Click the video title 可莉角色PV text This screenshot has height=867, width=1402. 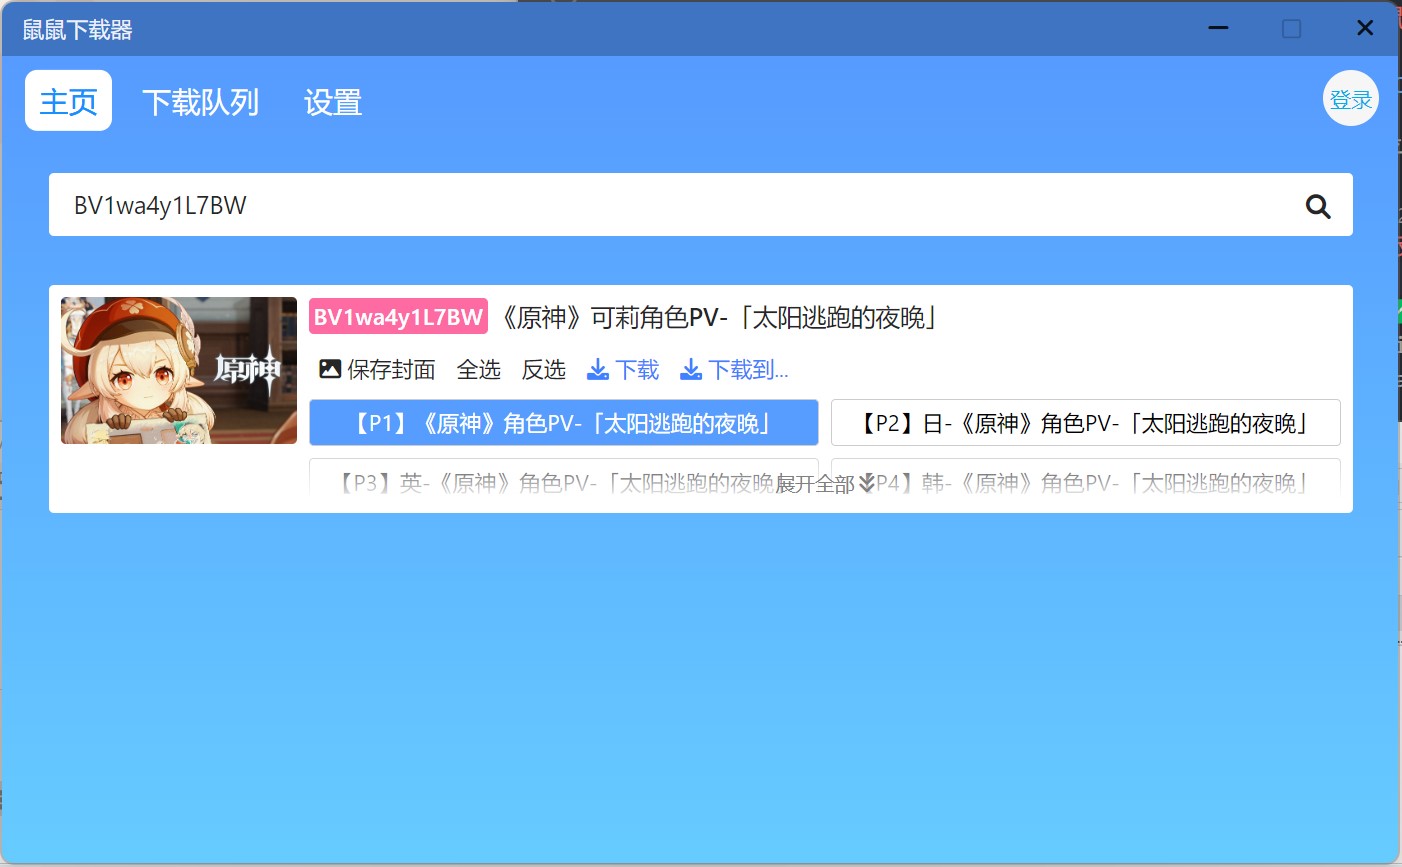pos(720,318)
